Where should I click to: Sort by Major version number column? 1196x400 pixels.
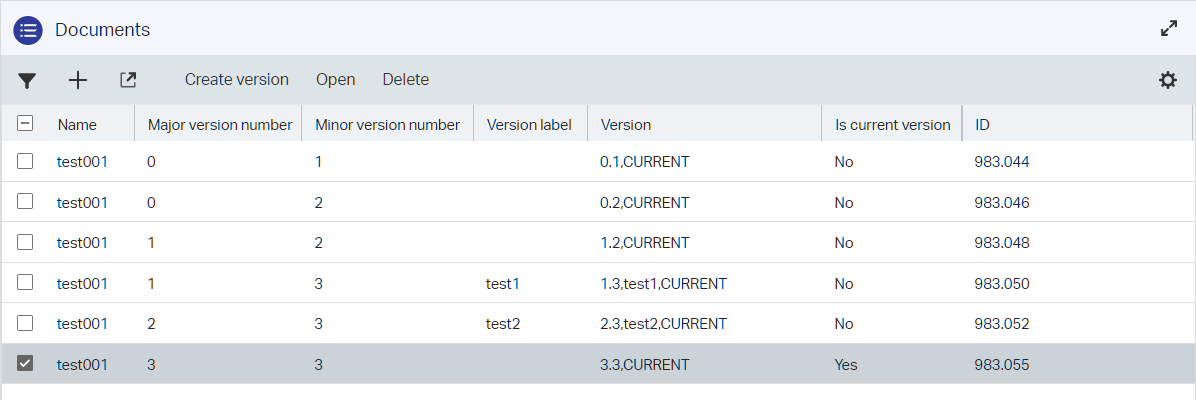[x=219, y=125]
